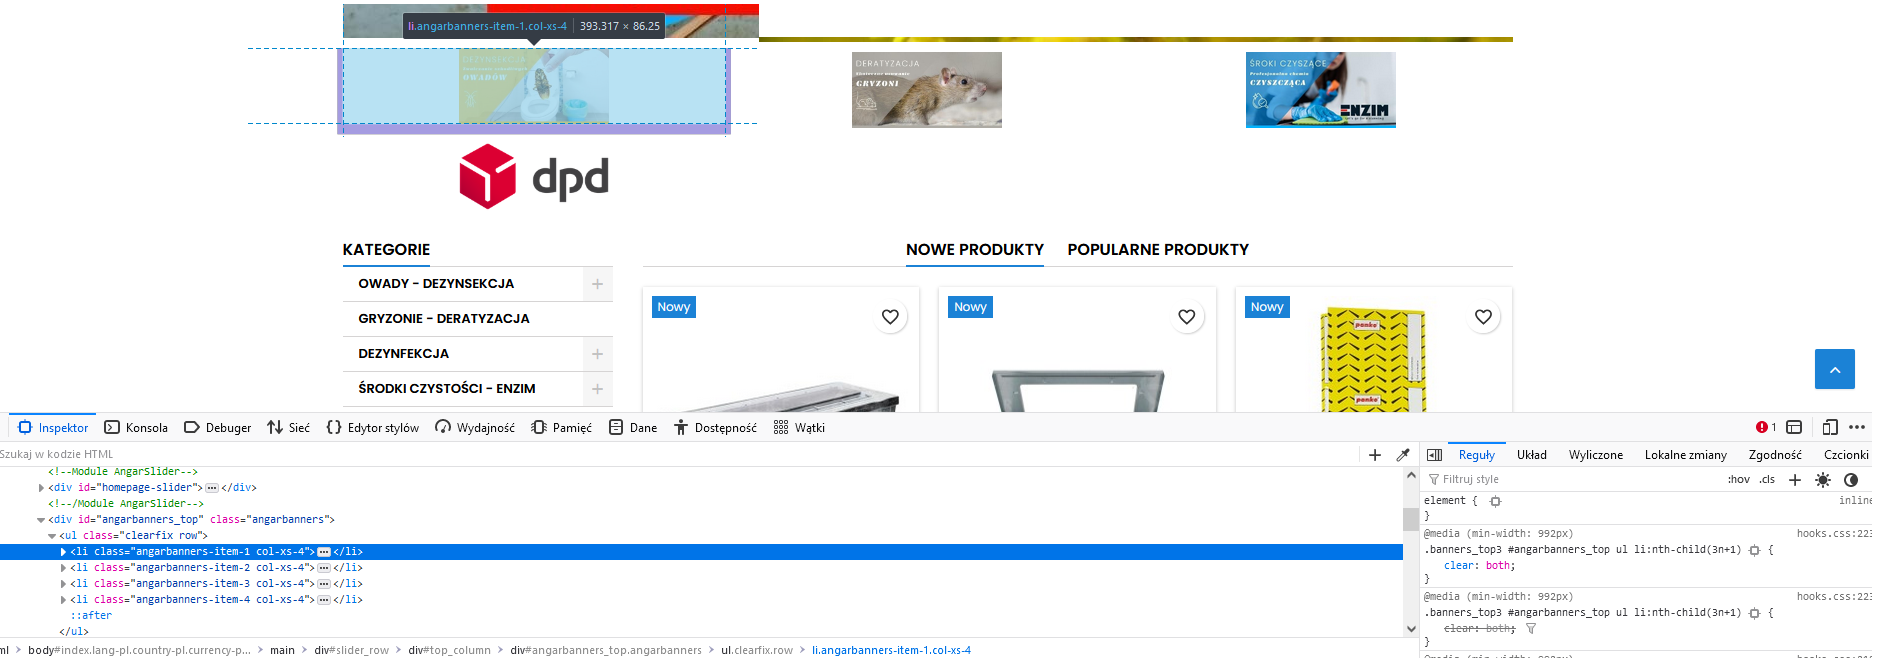1880x664 pixels.
Task: Toggle the three-pane inspector sidebar icon
Action: tap(1434, 455)
